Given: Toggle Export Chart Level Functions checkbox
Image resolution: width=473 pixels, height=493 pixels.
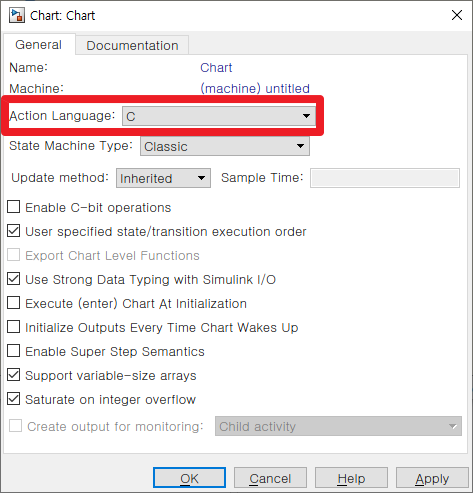Looking at the screenshot, I should pyautogui.click(x=14, y=255).
